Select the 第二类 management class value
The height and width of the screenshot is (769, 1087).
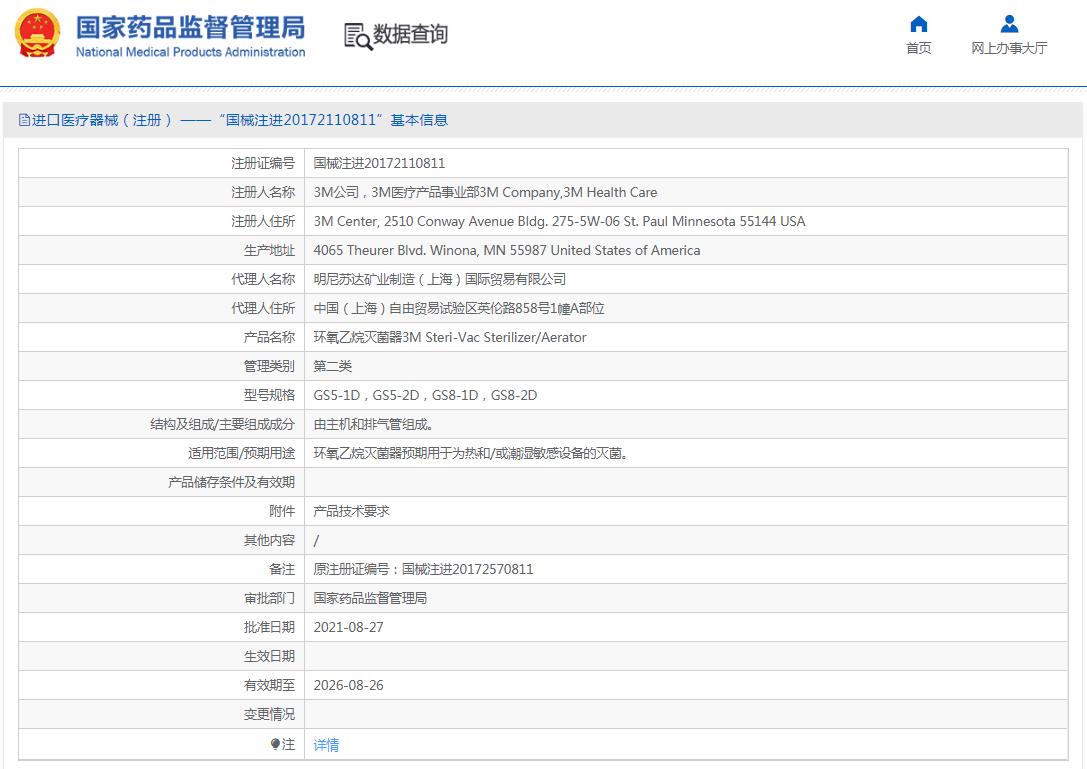(333, 366)
